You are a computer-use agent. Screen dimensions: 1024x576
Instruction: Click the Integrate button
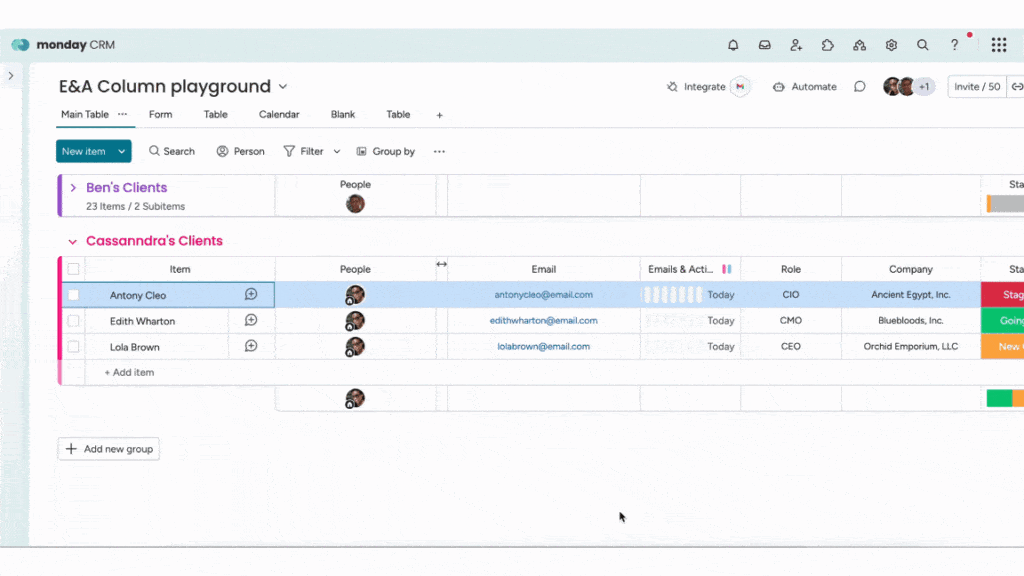pos(696,87)
